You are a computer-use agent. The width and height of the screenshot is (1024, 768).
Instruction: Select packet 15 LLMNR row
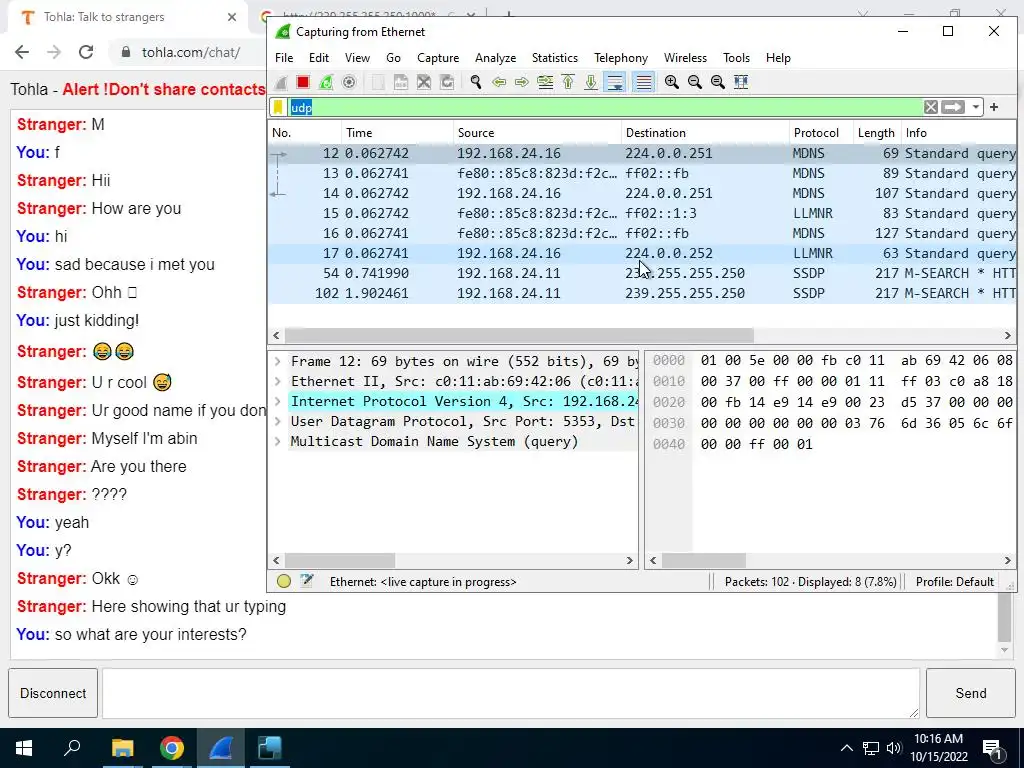pos(642,213)
